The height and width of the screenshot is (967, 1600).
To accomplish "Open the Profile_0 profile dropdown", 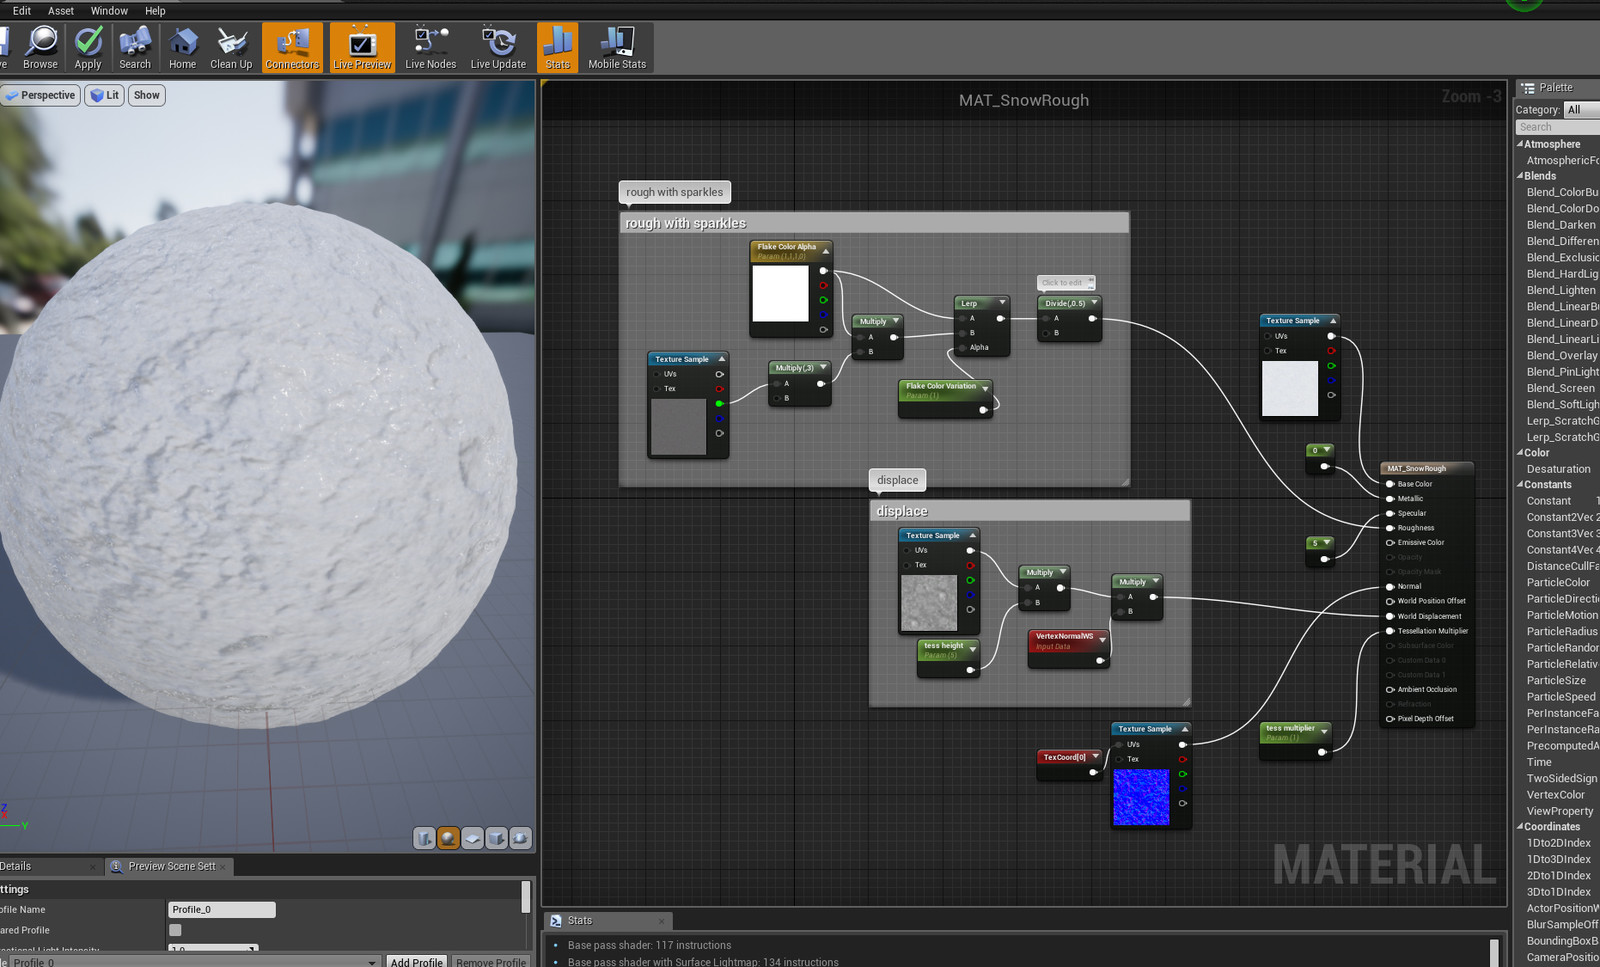I will click(194, 962).
